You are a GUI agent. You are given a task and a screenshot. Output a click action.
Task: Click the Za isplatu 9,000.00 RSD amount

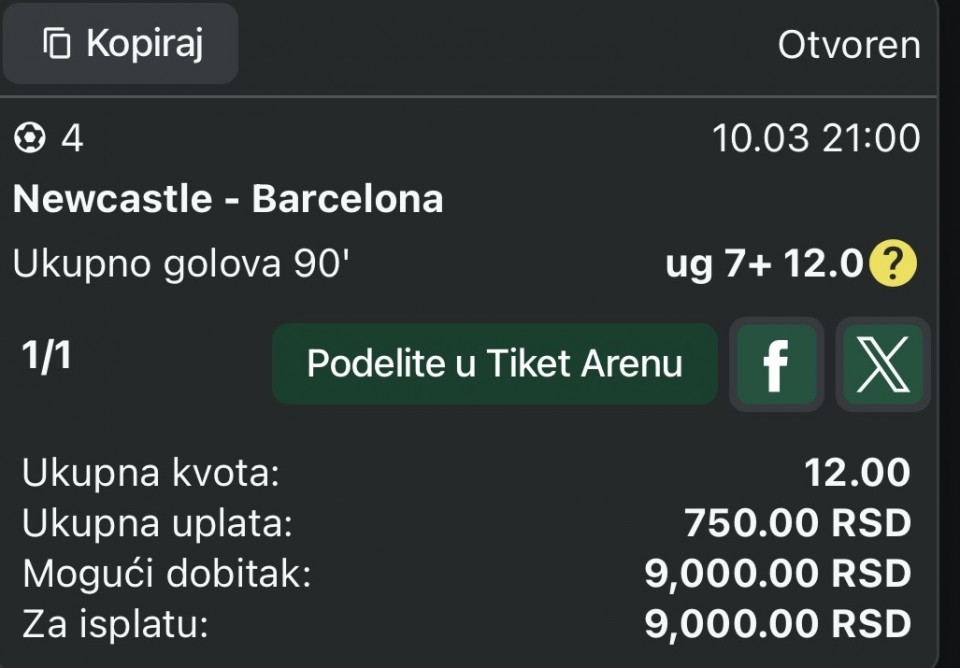[778, 625]
